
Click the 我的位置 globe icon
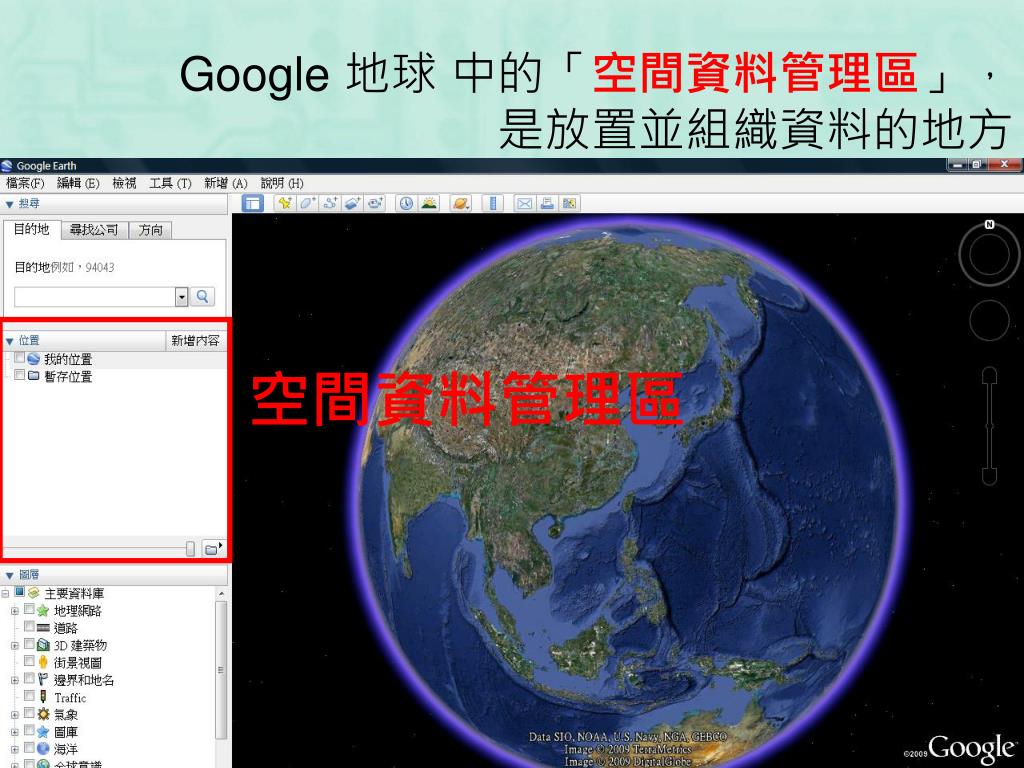click(x=34, y=359)
